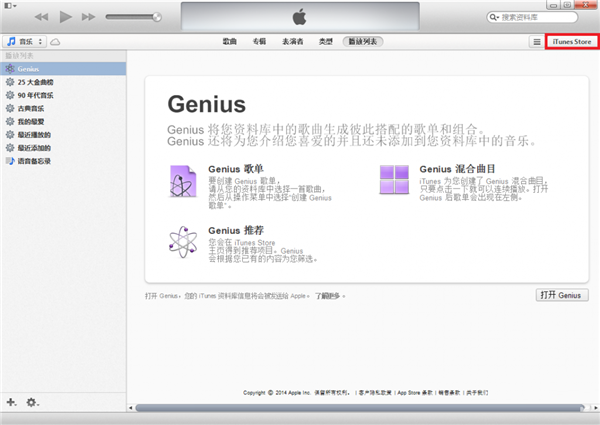This screenshot has height=425, width=600.
Task: Click the Play button in playback controls
Action: pyautogui.click(x=66, y=17)
